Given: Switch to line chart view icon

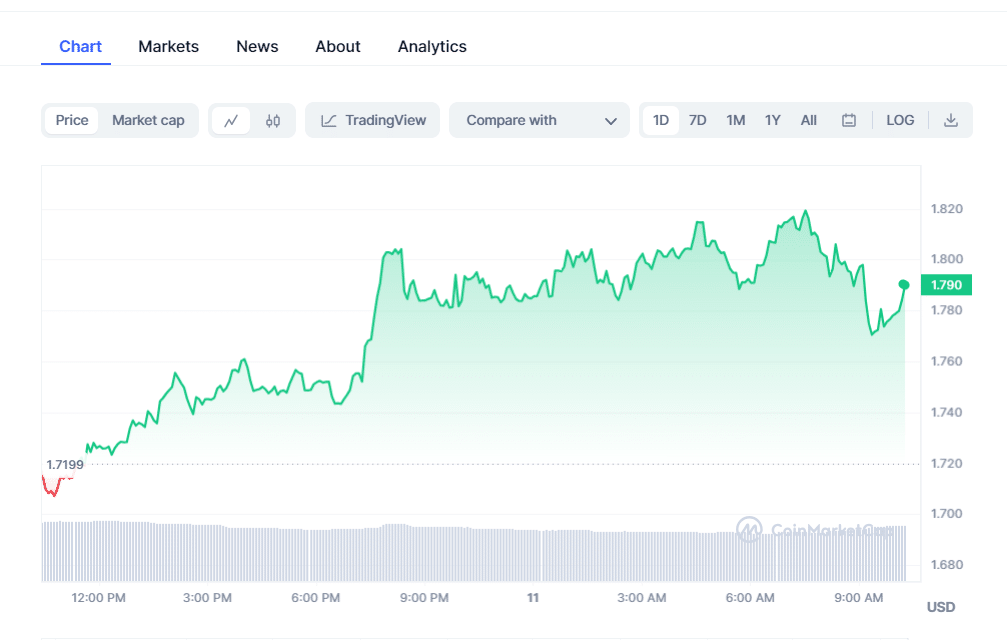Looking at the screenshot, I should point(231,120).
